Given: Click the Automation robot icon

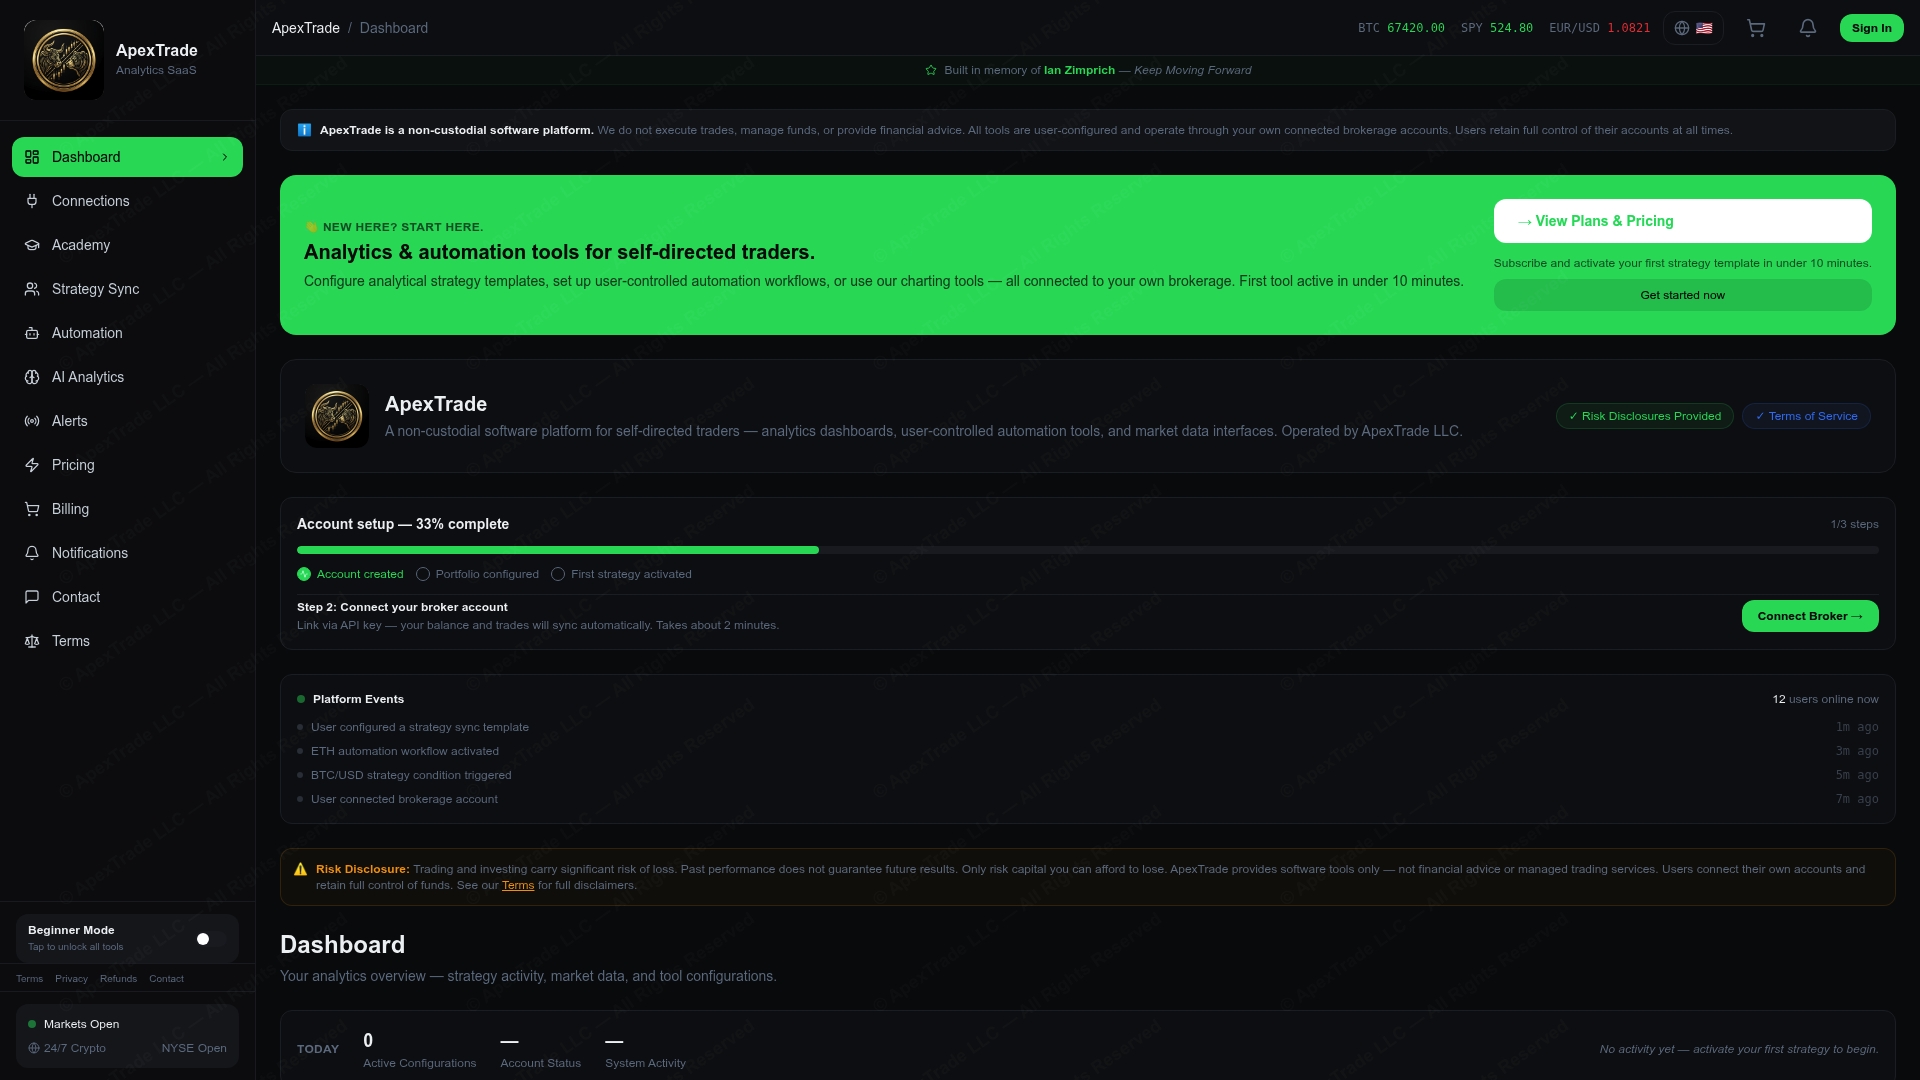Looking at the screenshot, I should point(32,333).
